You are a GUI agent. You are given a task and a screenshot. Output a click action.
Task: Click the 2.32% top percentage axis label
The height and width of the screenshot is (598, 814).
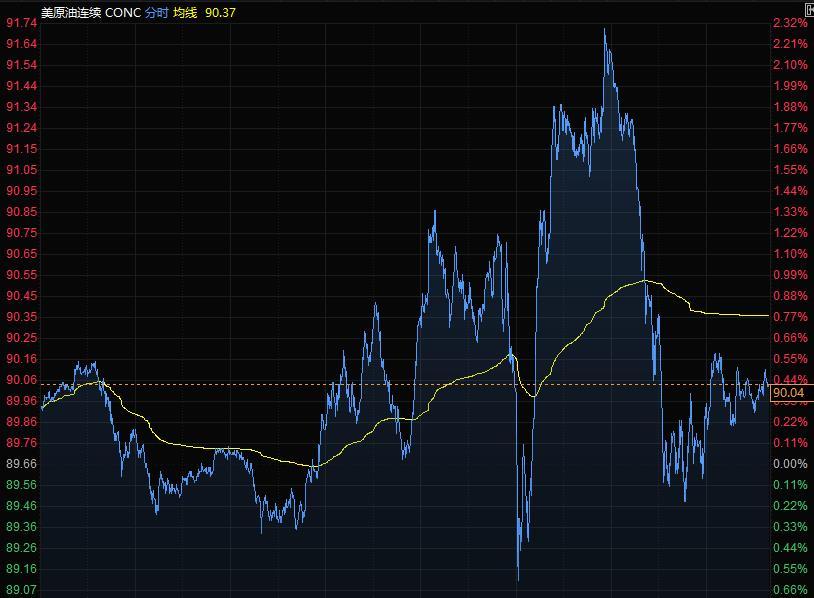(x=790, y=23)
